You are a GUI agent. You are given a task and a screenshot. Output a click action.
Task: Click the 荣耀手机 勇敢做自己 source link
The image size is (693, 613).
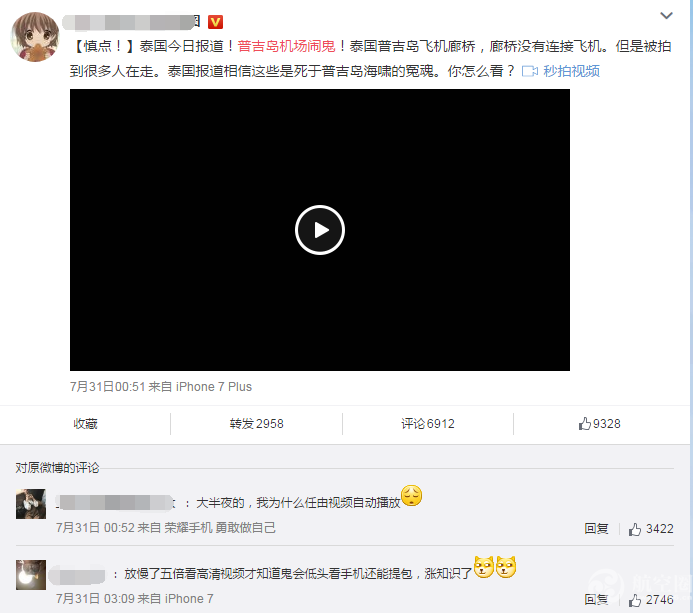point(220,528)
